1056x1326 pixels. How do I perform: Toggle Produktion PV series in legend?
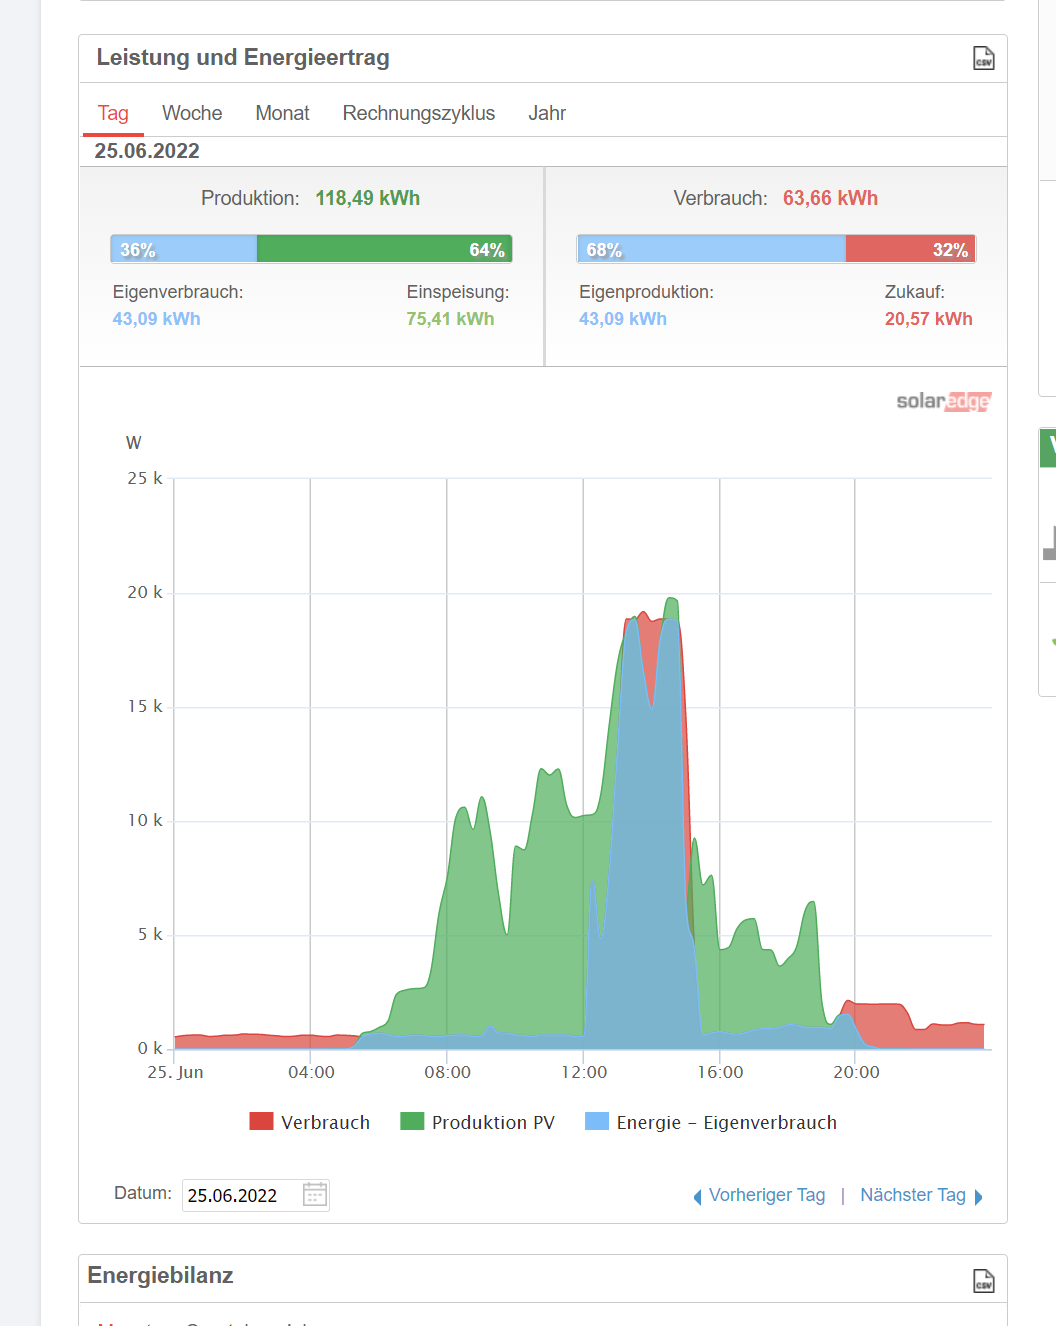pyautogui.click(x=478, y=1122)
